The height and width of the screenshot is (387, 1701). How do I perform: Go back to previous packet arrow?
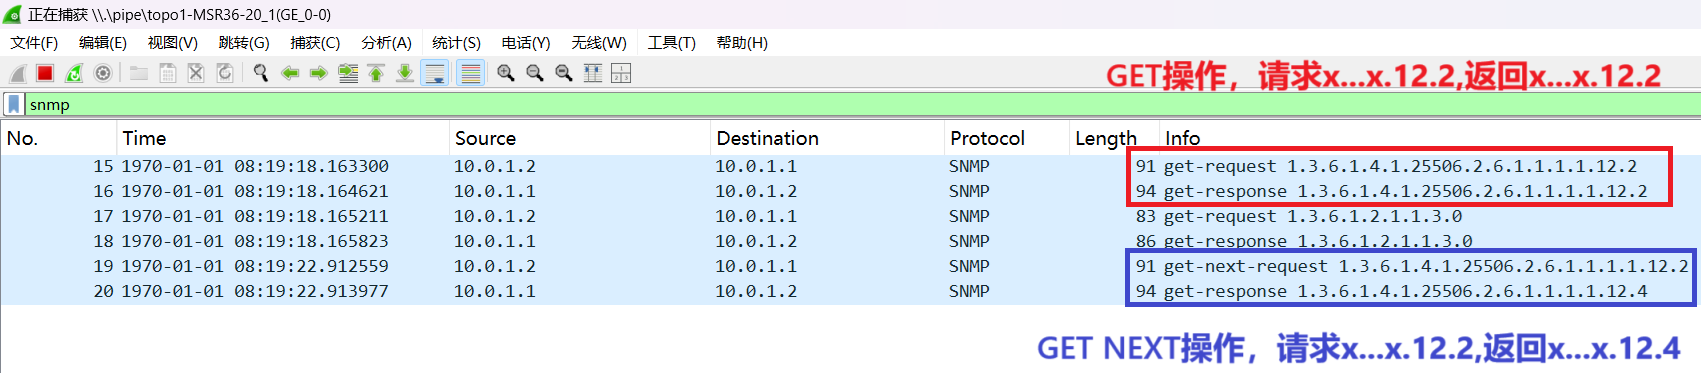290,73
